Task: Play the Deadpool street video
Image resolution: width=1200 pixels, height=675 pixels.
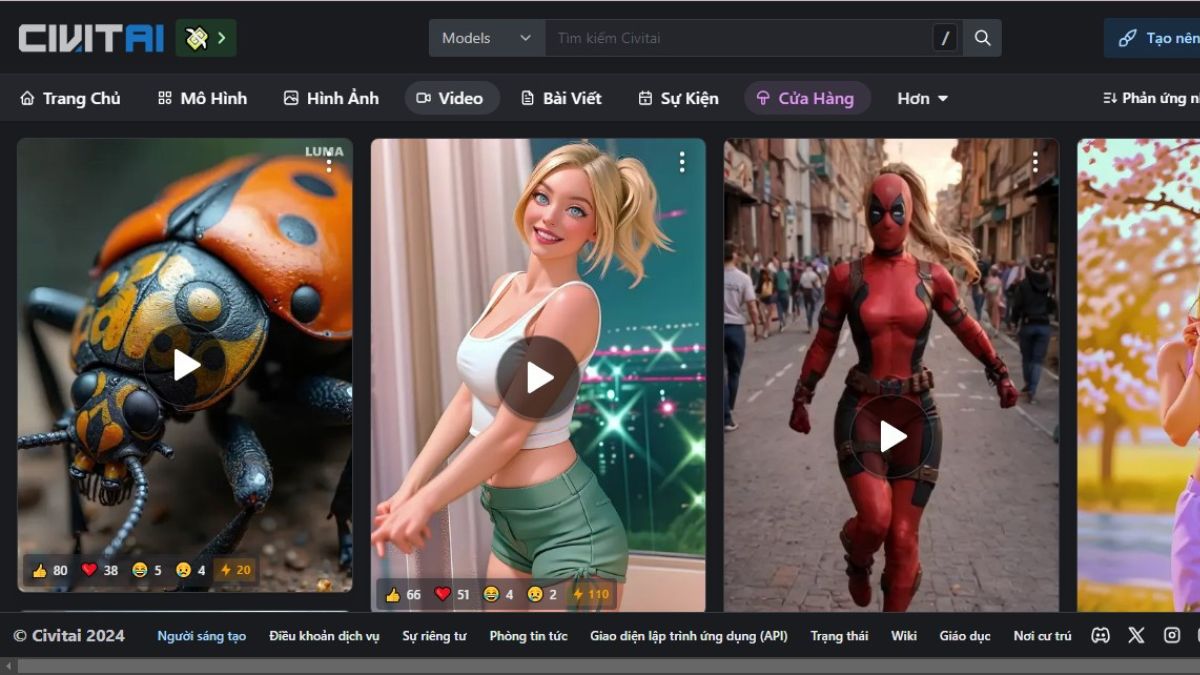Action: (x=892, y=436)
